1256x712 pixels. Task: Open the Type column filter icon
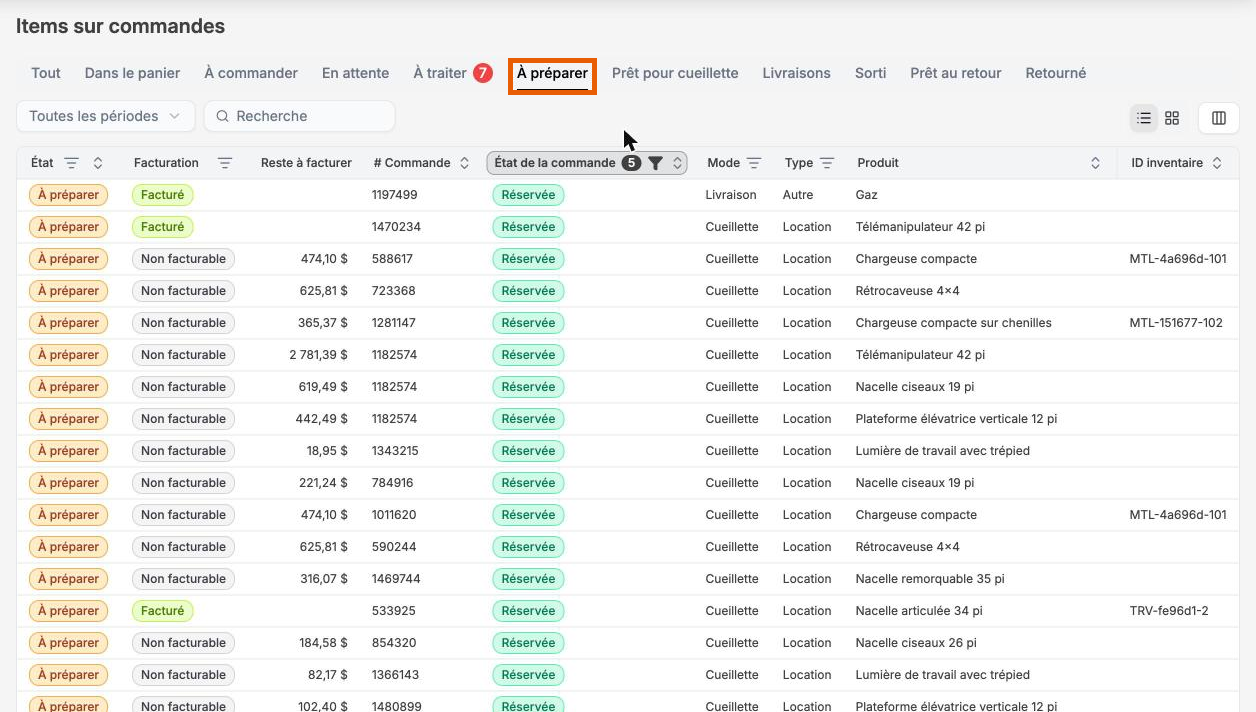click(x=827, y=163)
